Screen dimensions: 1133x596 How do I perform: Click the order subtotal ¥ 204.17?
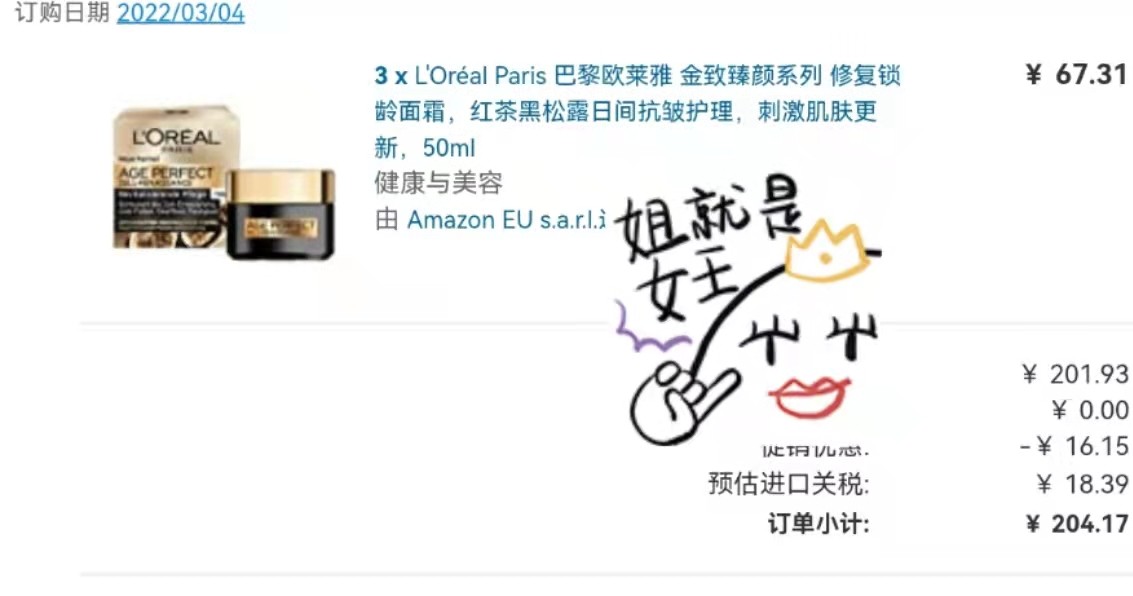click(x=1077, y=524)
